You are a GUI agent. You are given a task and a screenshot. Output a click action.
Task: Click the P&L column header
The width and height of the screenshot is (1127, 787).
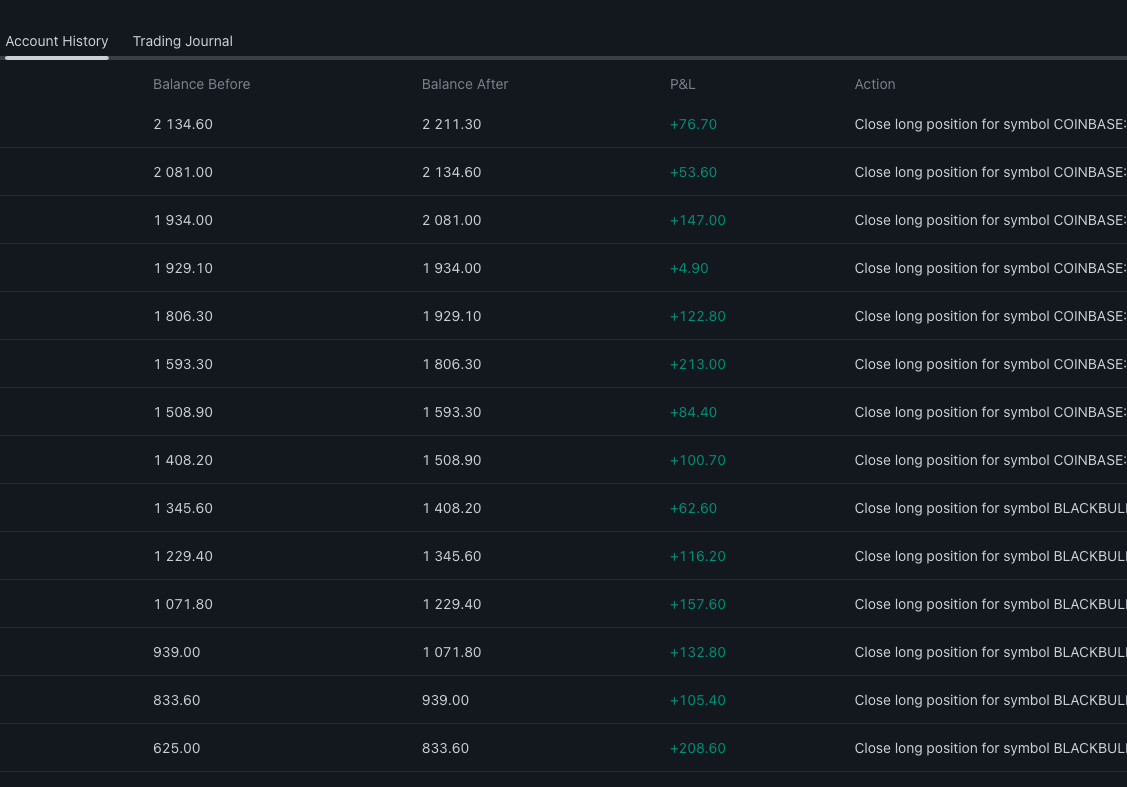pos(682,84)
